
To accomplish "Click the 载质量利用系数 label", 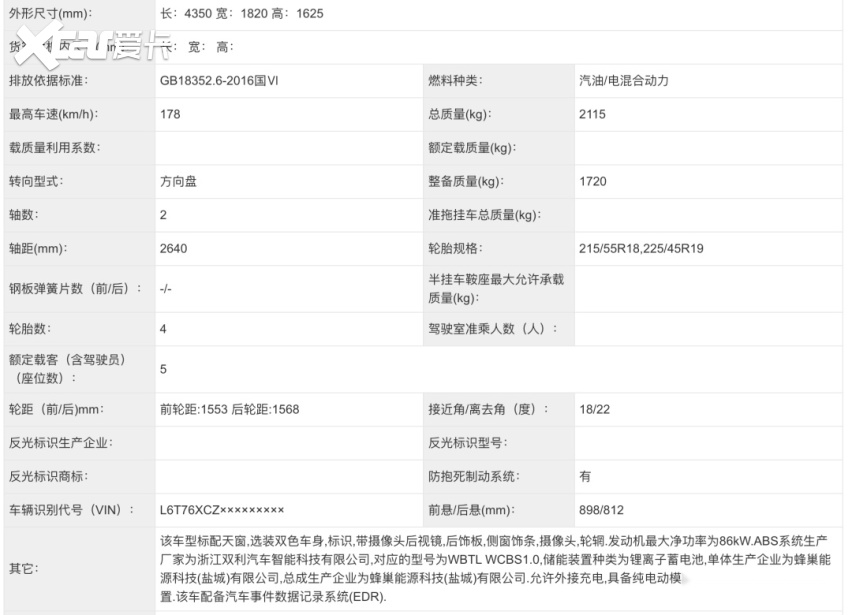I will tap(54, 148).
